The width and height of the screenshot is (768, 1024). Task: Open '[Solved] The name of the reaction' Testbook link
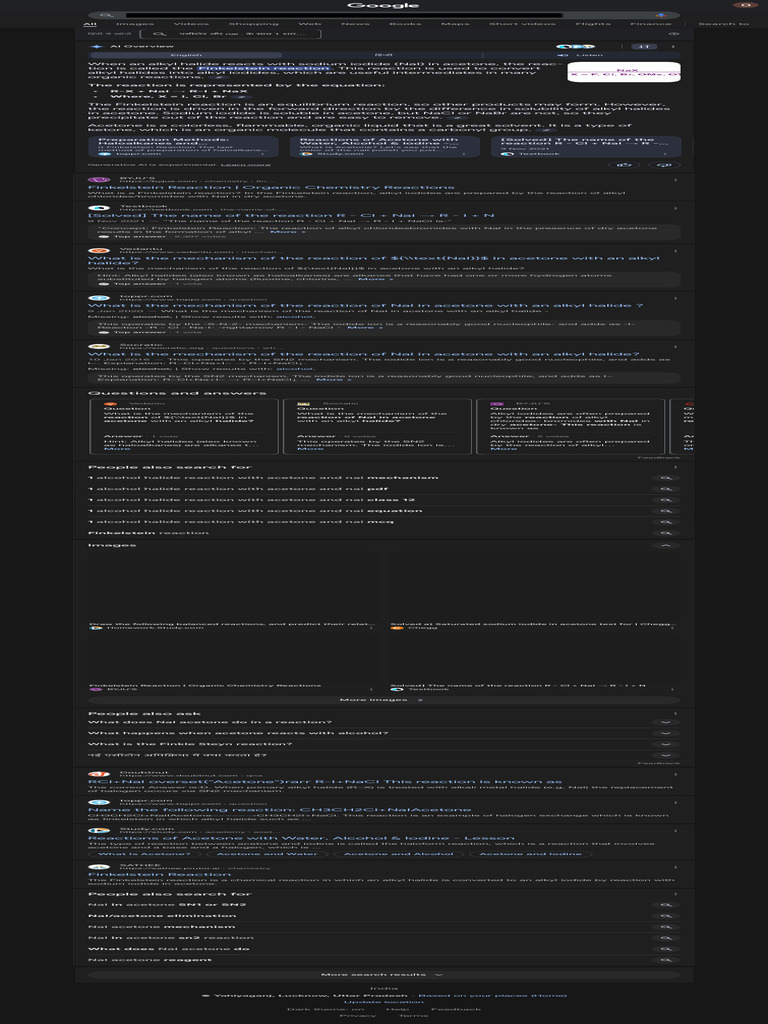[x=291, y=216]
